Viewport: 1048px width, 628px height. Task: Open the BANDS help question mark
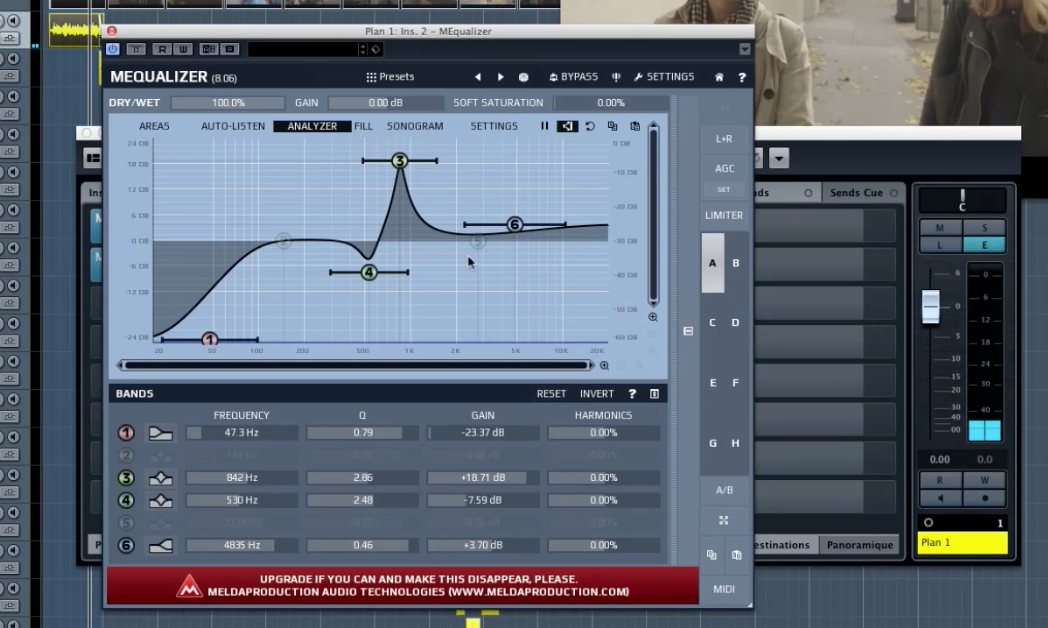pyautogui.click(x=632, y=394)
